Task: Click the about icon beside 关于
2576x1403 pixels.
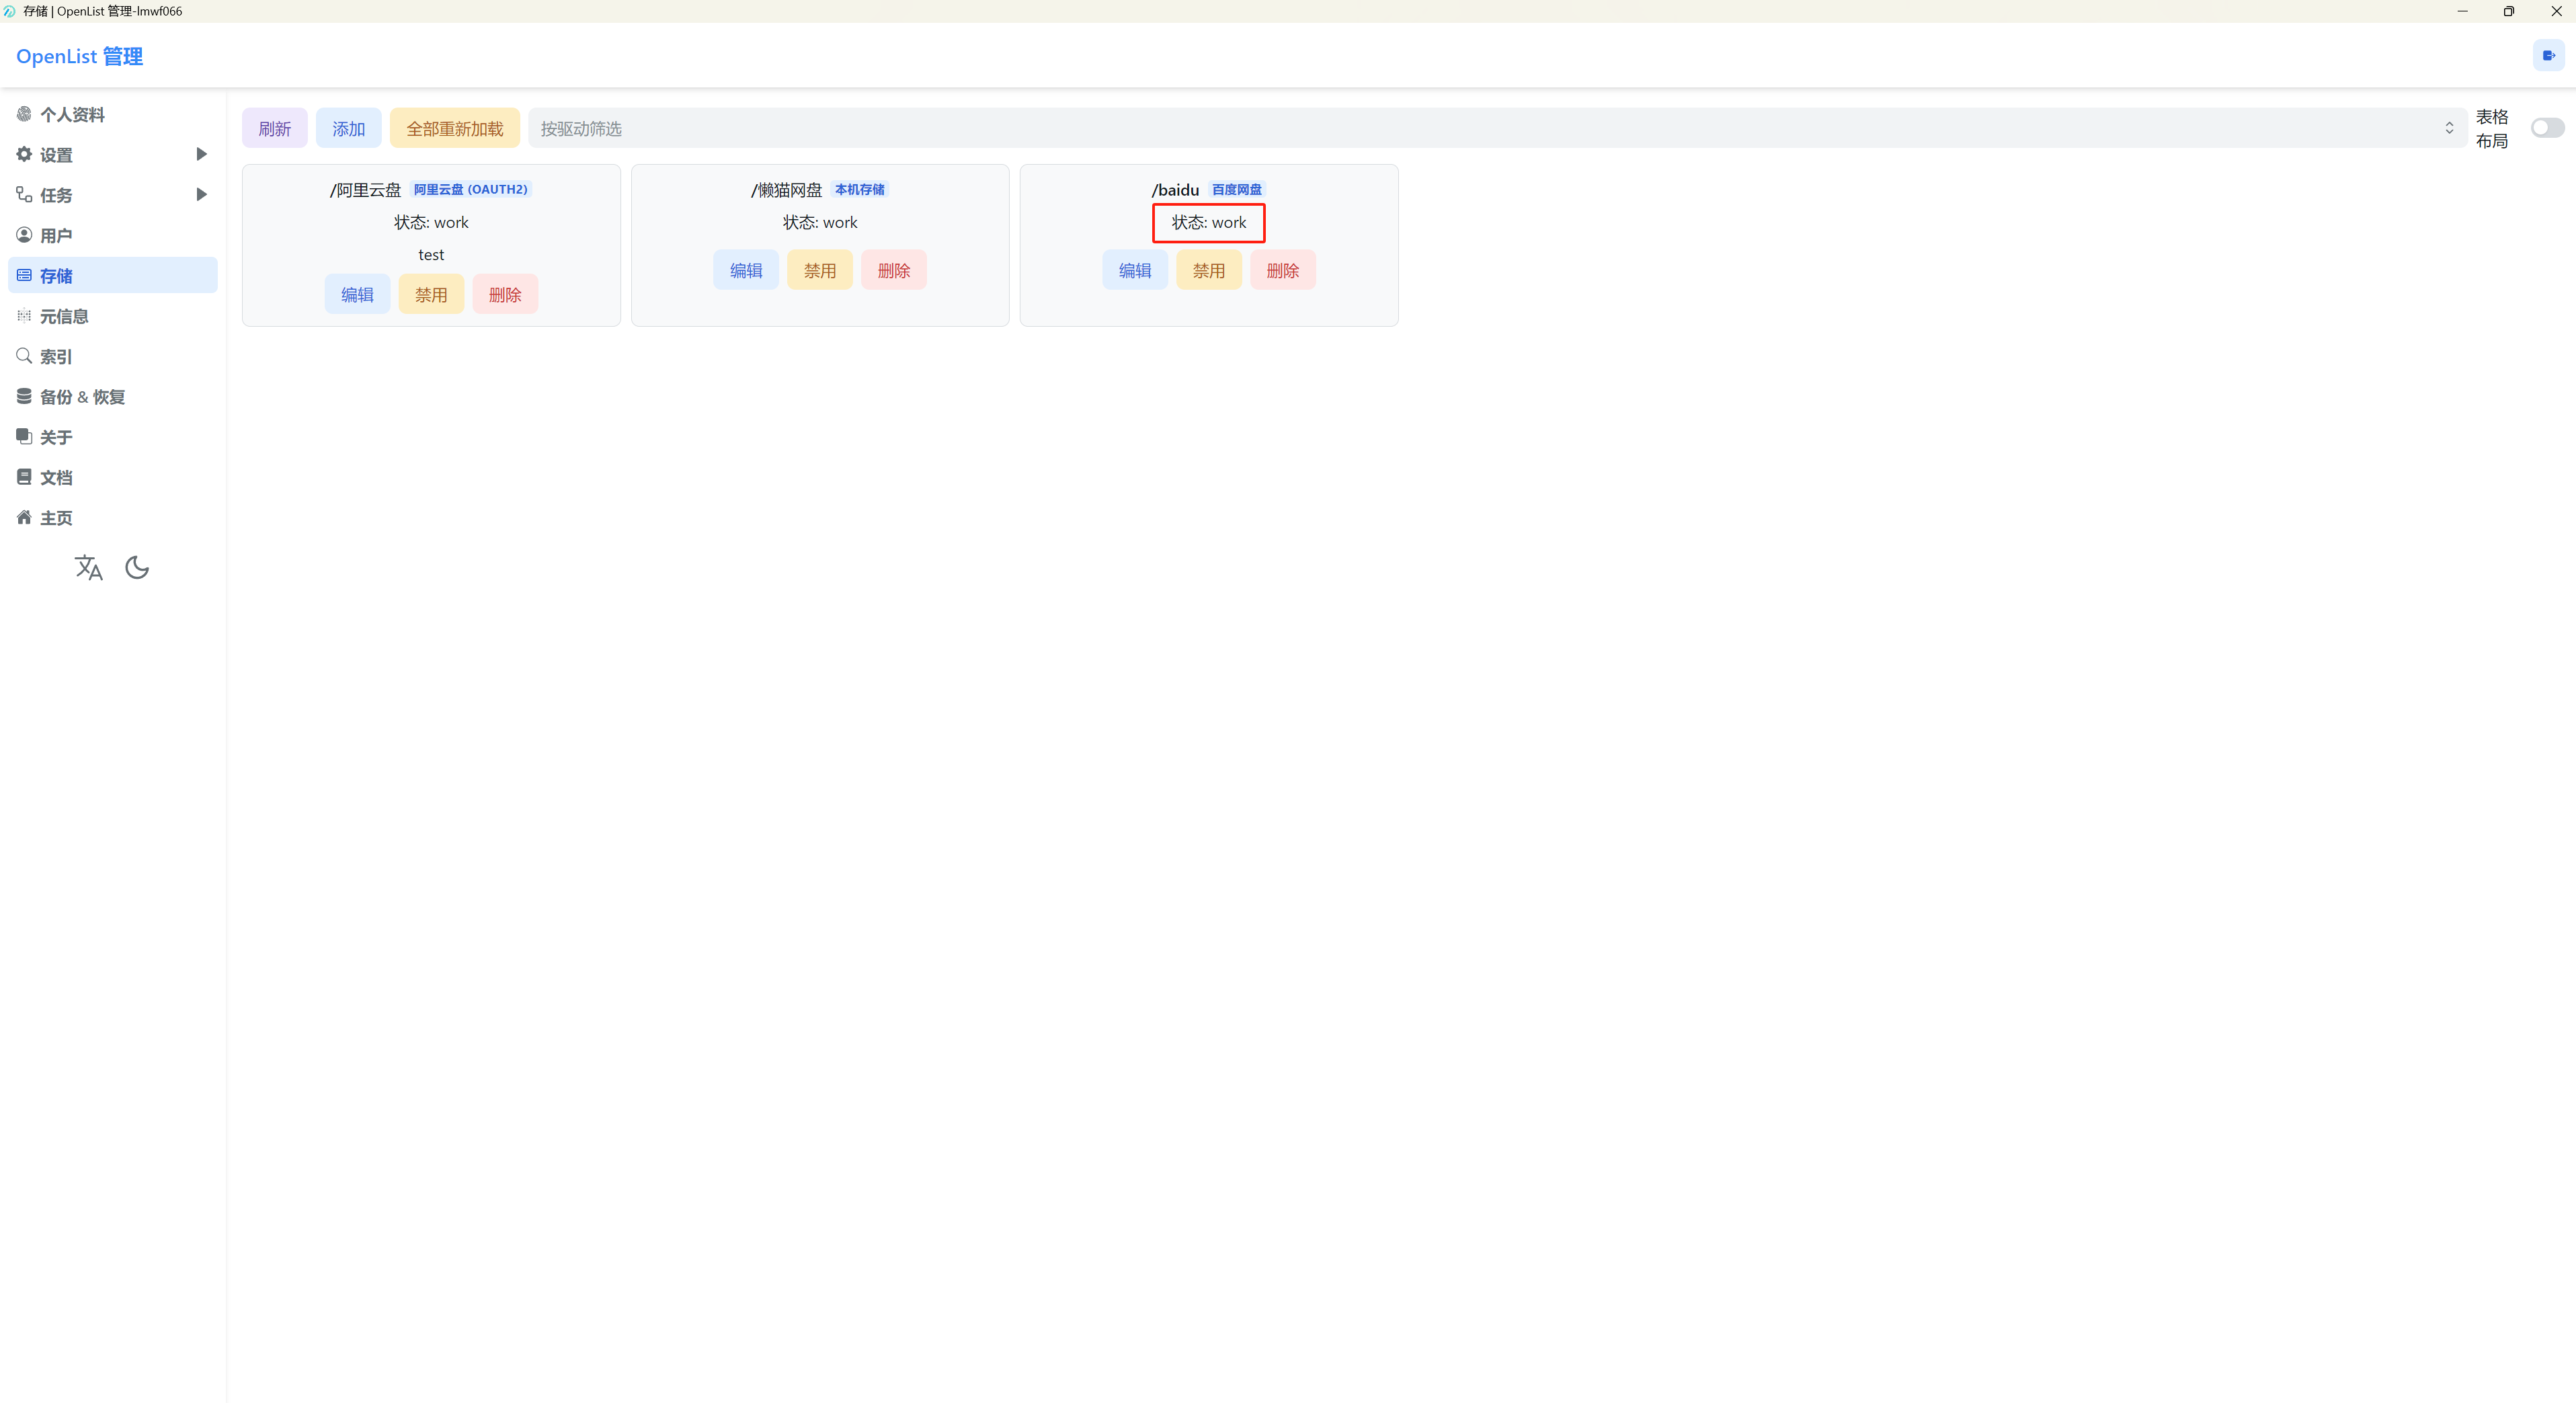Action: tap(24, 436)
